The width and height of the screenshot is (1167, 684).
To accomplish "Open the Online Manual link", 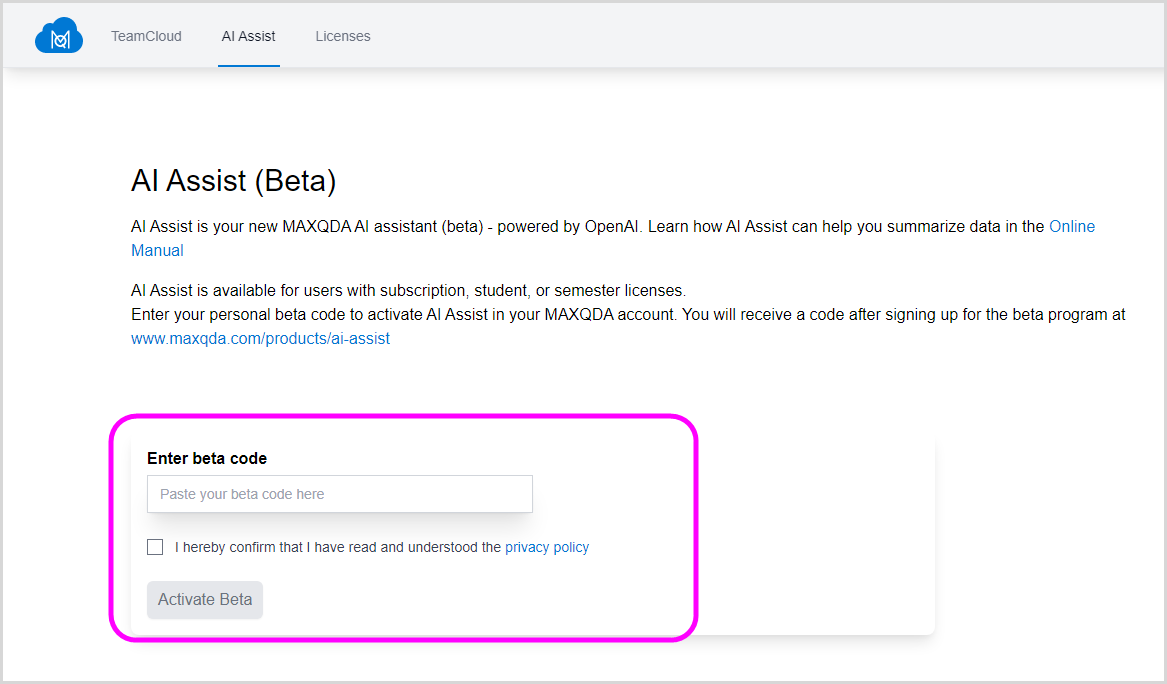I will tap(1071, 227).
